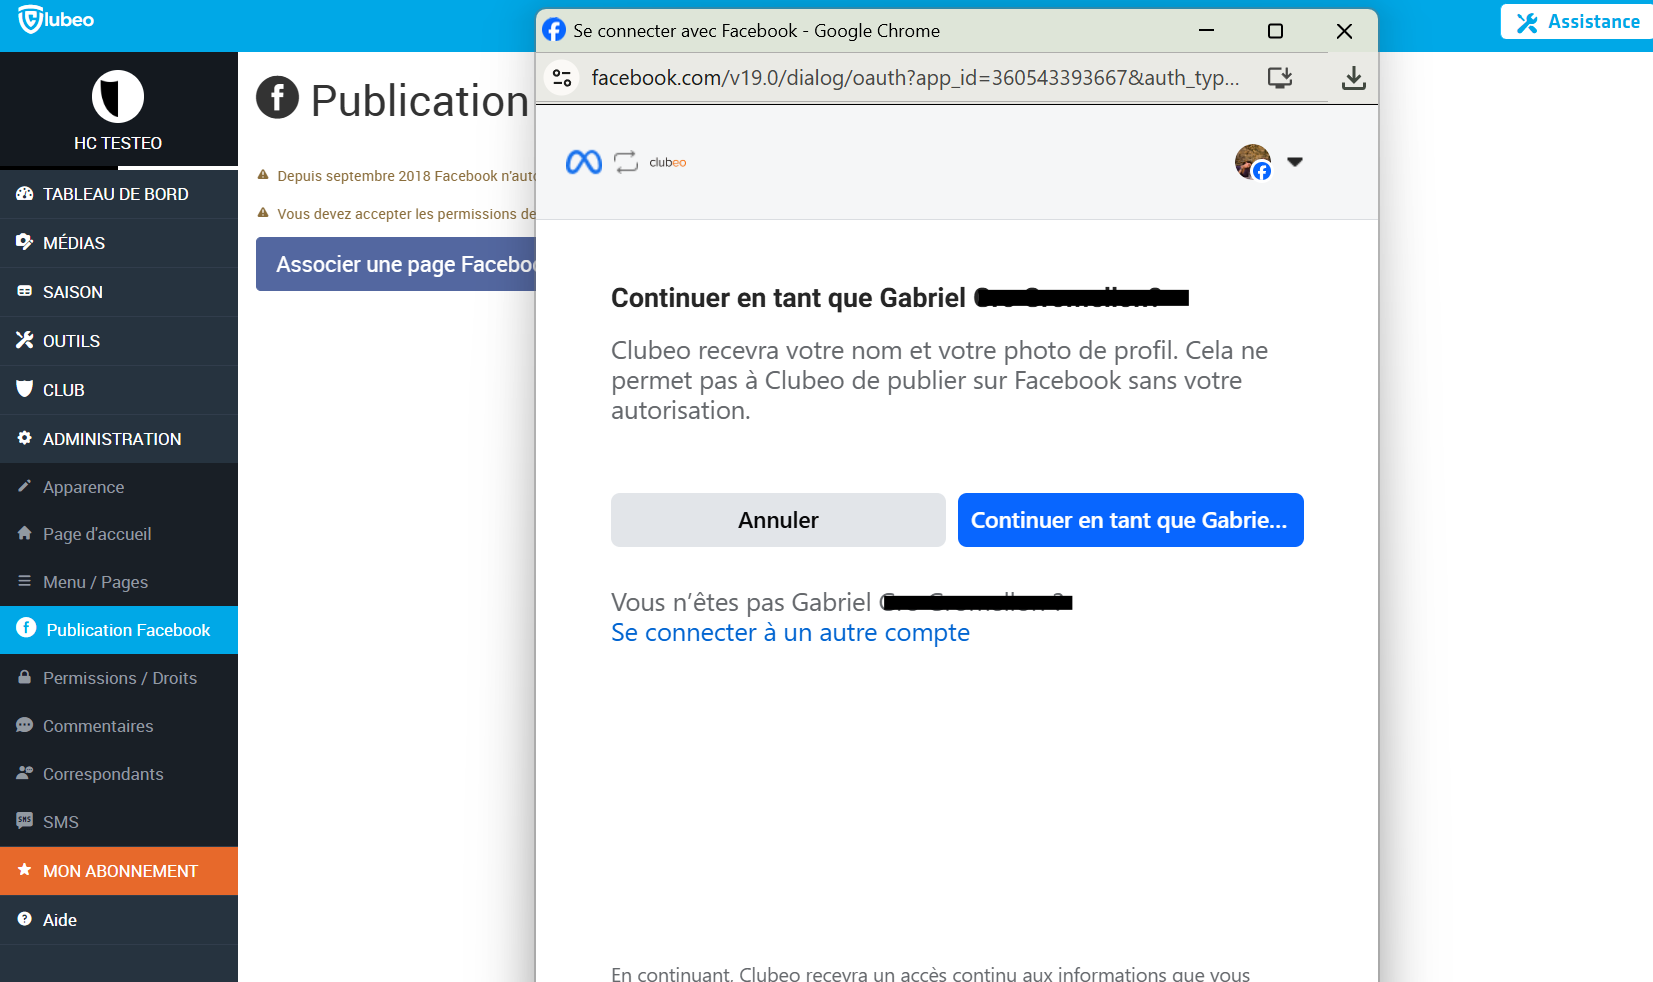This screenshot has width=1653, height=982.
Task: Click the brush icon beside Apparence
Action: coord(25,486)
